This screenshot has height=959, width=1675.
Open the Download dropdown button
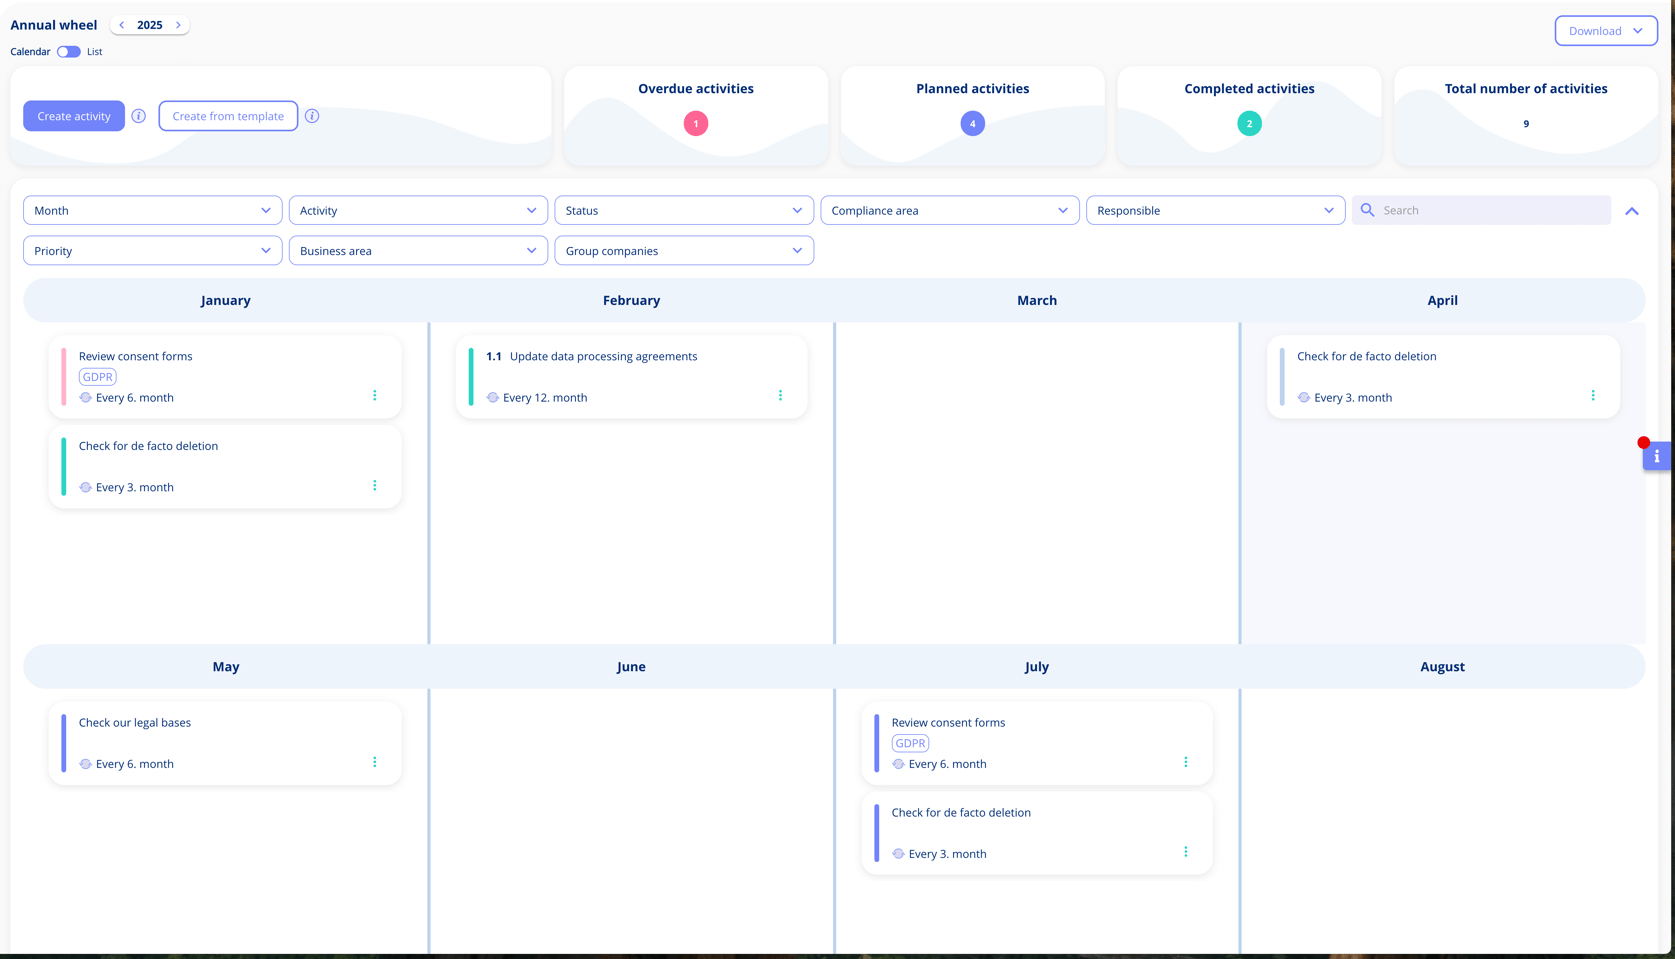[1605, 31]
